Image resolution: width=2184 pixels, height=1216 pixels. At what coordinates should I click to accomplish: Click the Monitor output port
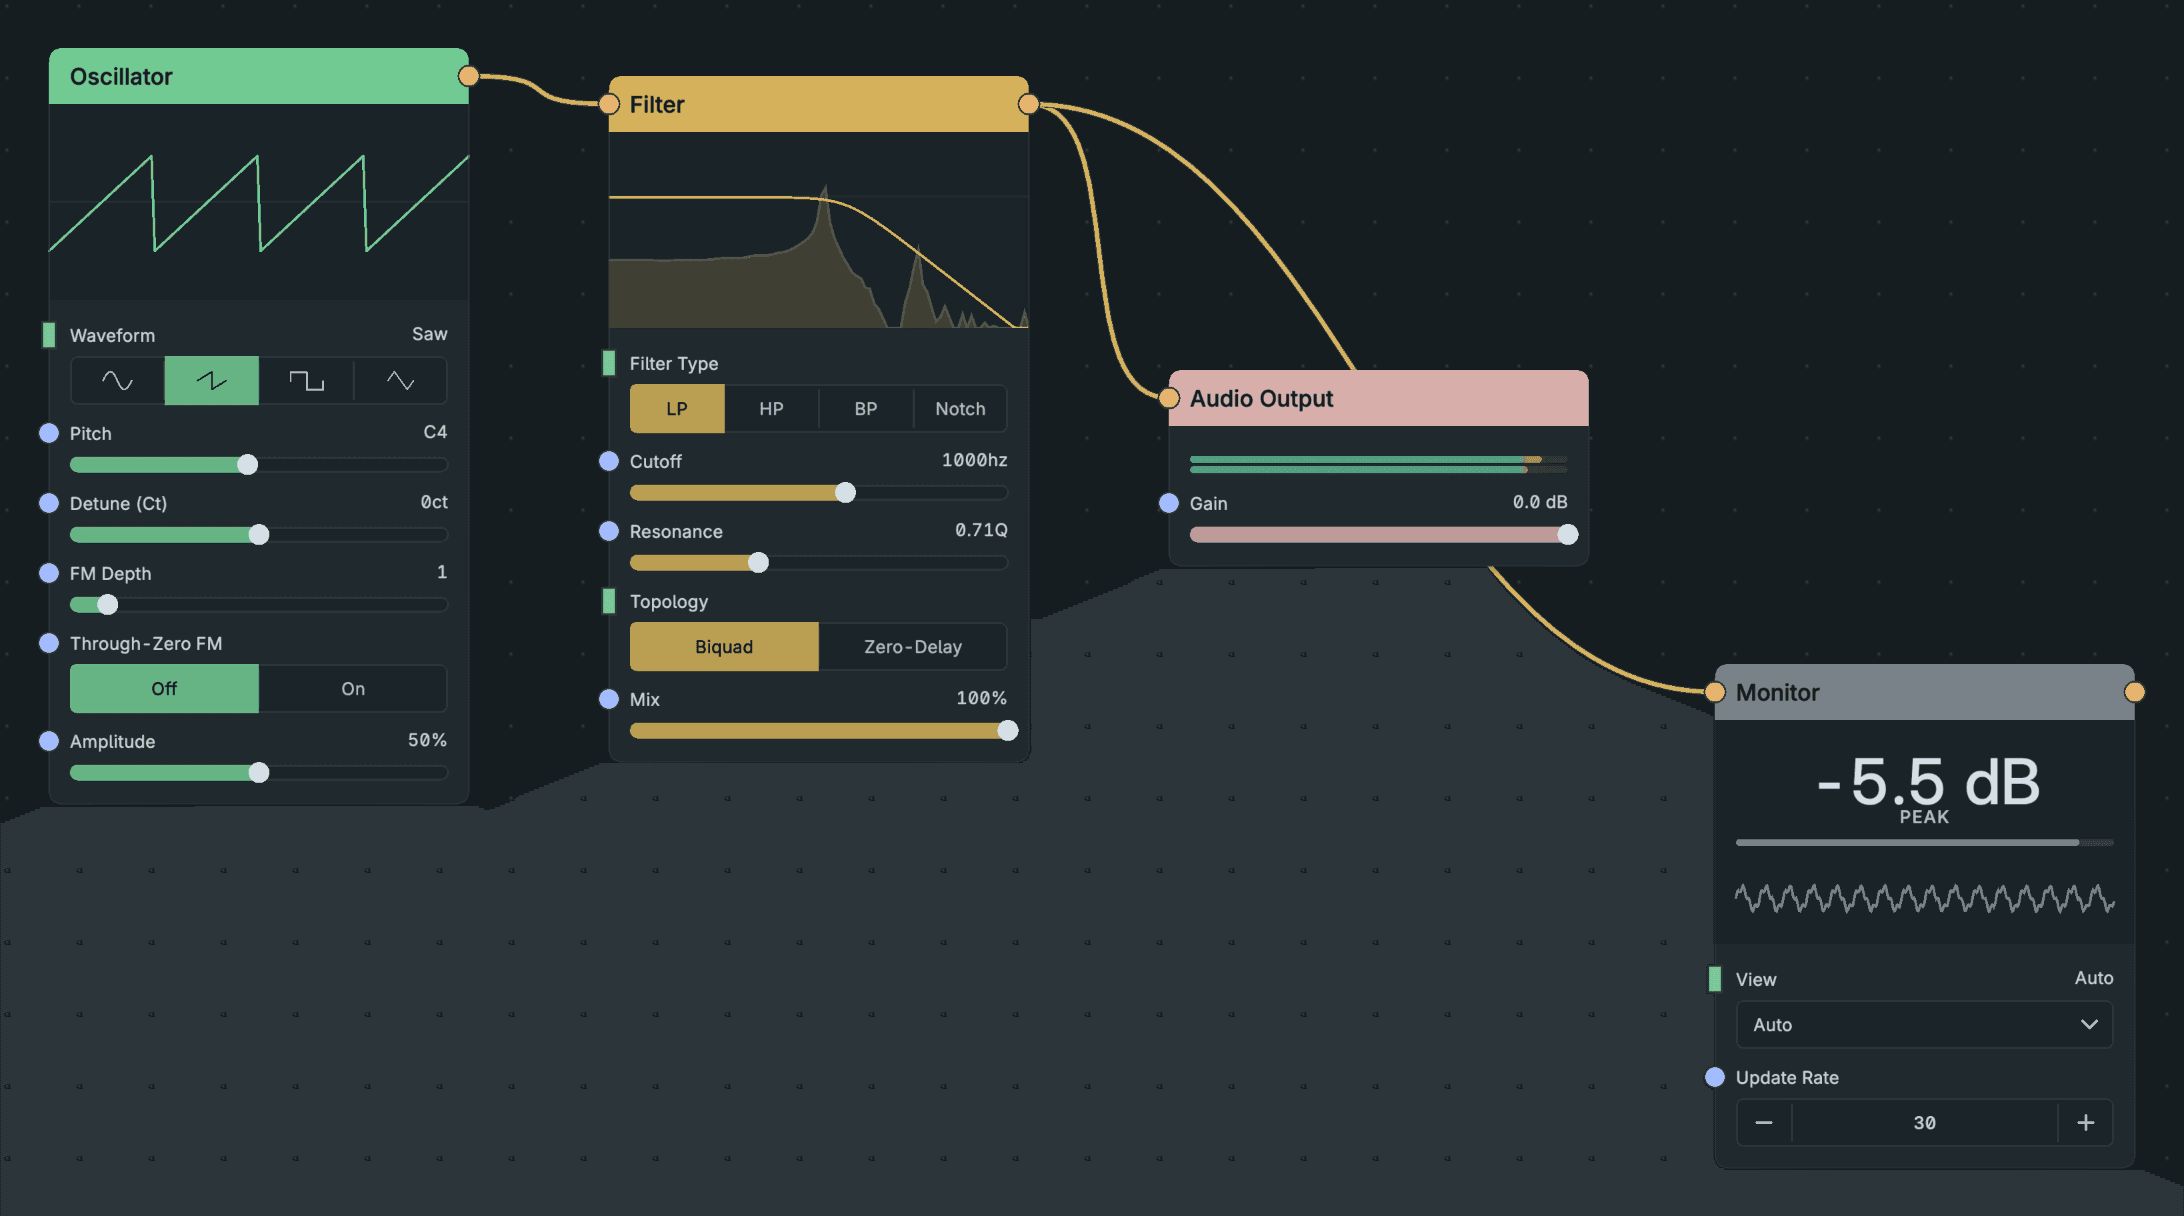[2134, 692]
